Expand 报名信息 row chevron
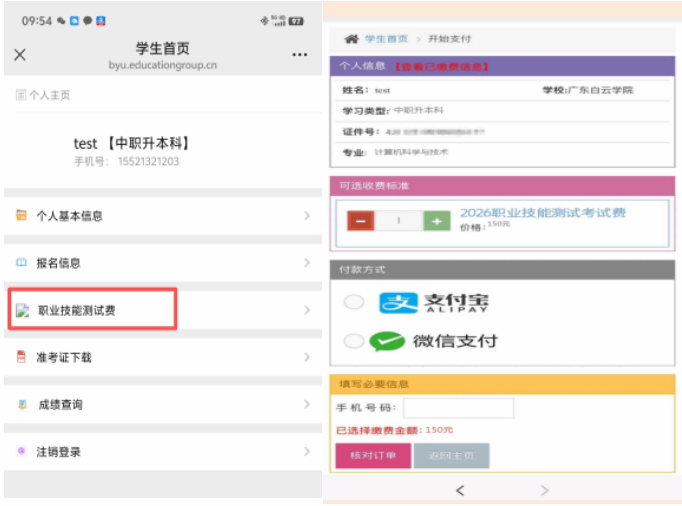This screenshot has width=682, height=506. (x=306, y=263)
